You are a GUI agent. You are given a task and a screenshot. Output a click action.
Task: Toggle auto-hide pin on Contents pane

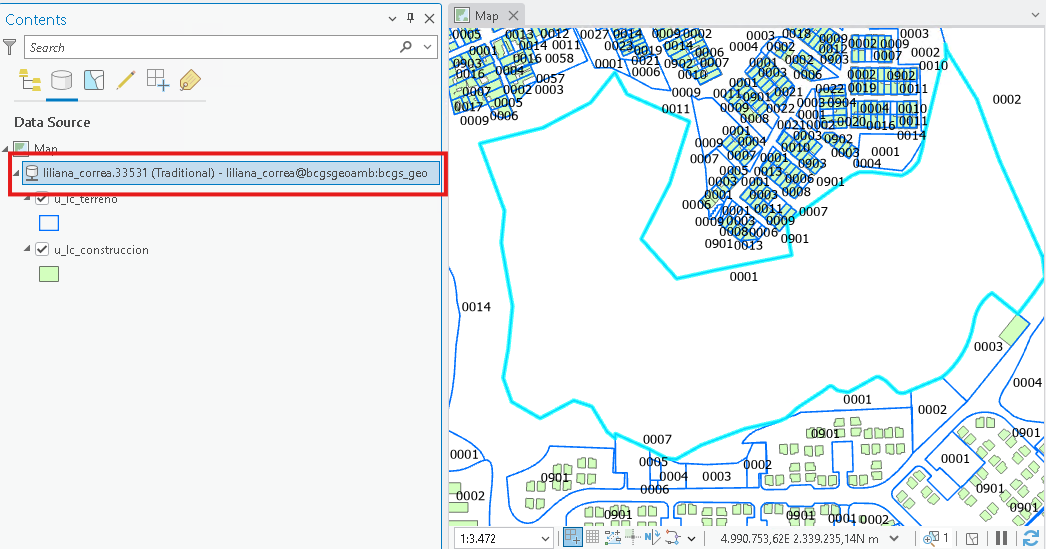click(x=410, y=18)
